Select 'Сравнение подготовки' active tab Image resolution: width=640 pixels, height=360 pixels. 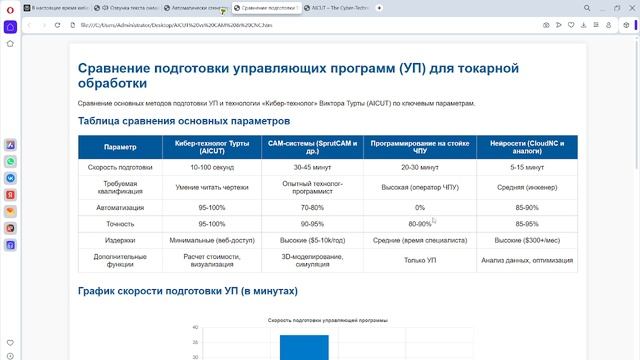pyautogui.click(x=267, y=8)
